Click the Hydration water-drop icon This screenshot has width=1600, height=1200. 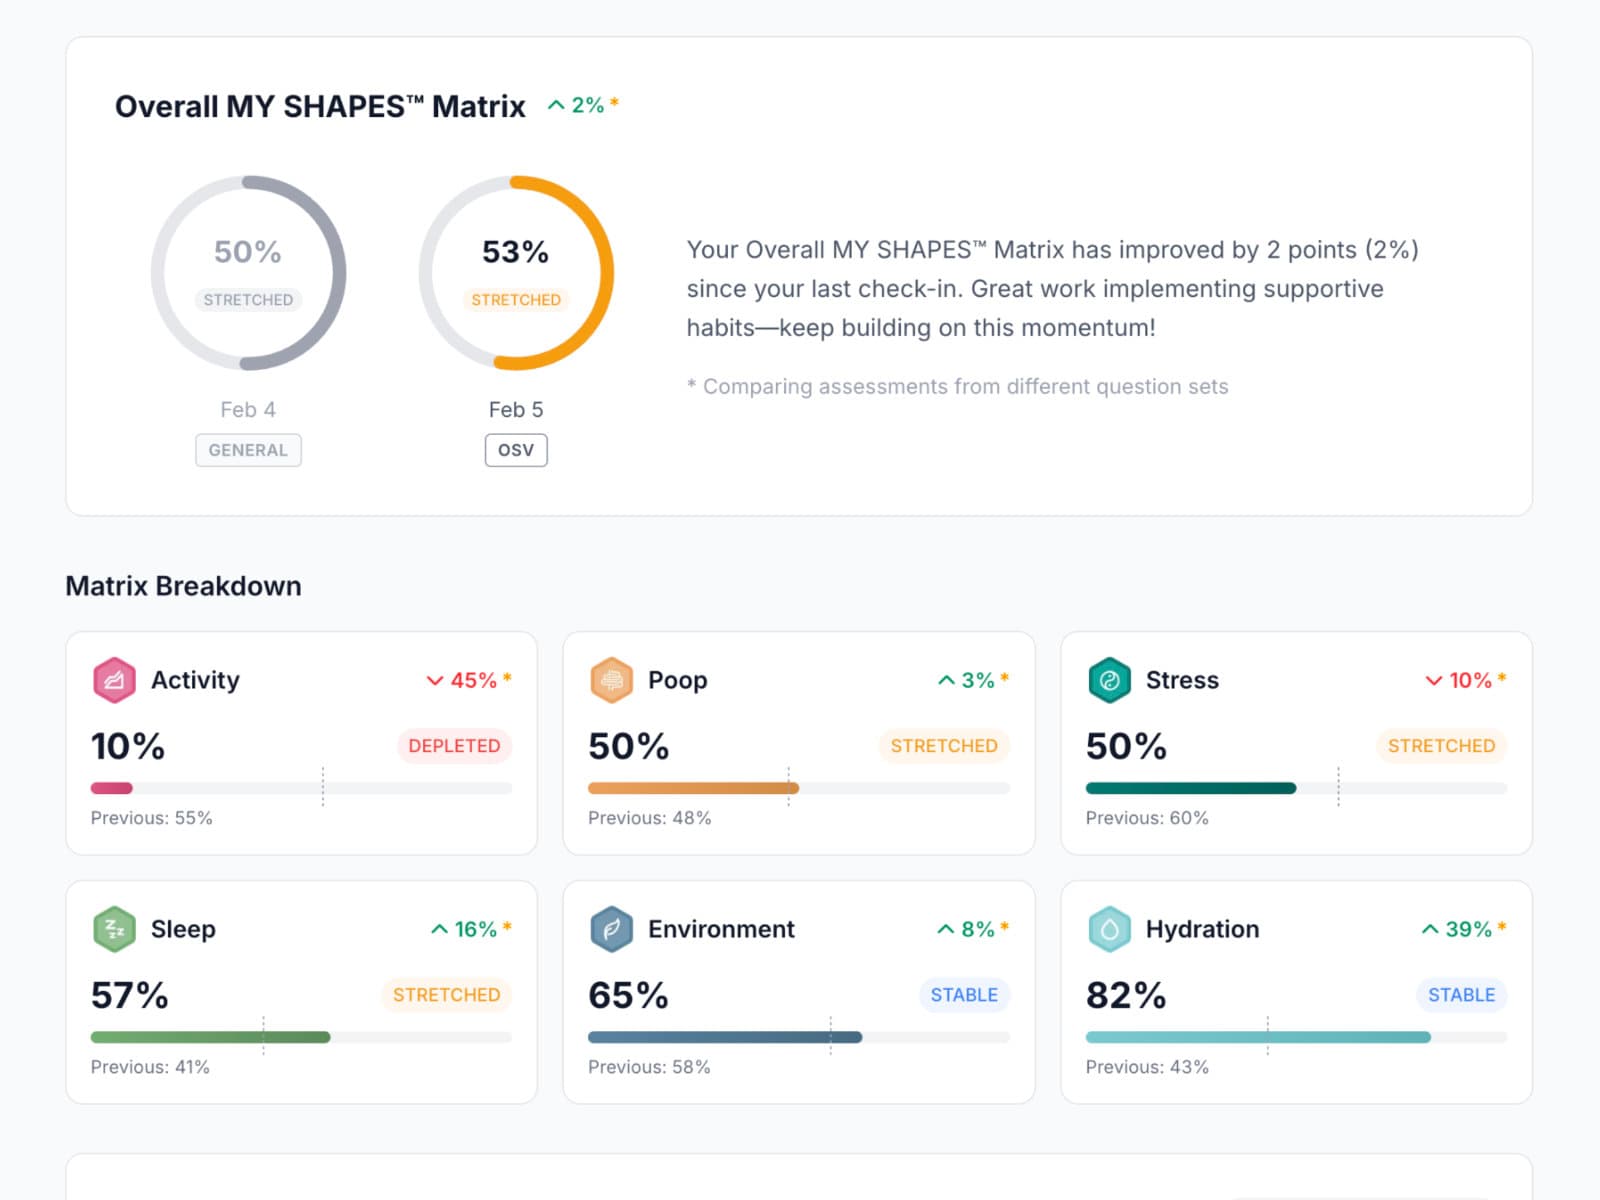(x=1110, y=929)
